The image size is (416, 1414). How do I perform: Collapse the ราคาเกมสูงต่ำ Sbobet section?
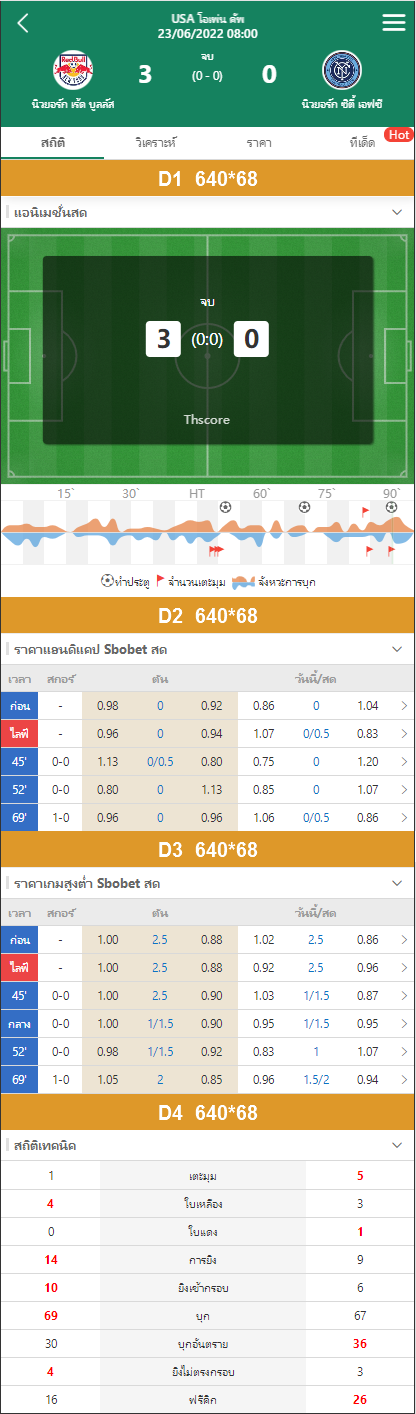point(397,884)
